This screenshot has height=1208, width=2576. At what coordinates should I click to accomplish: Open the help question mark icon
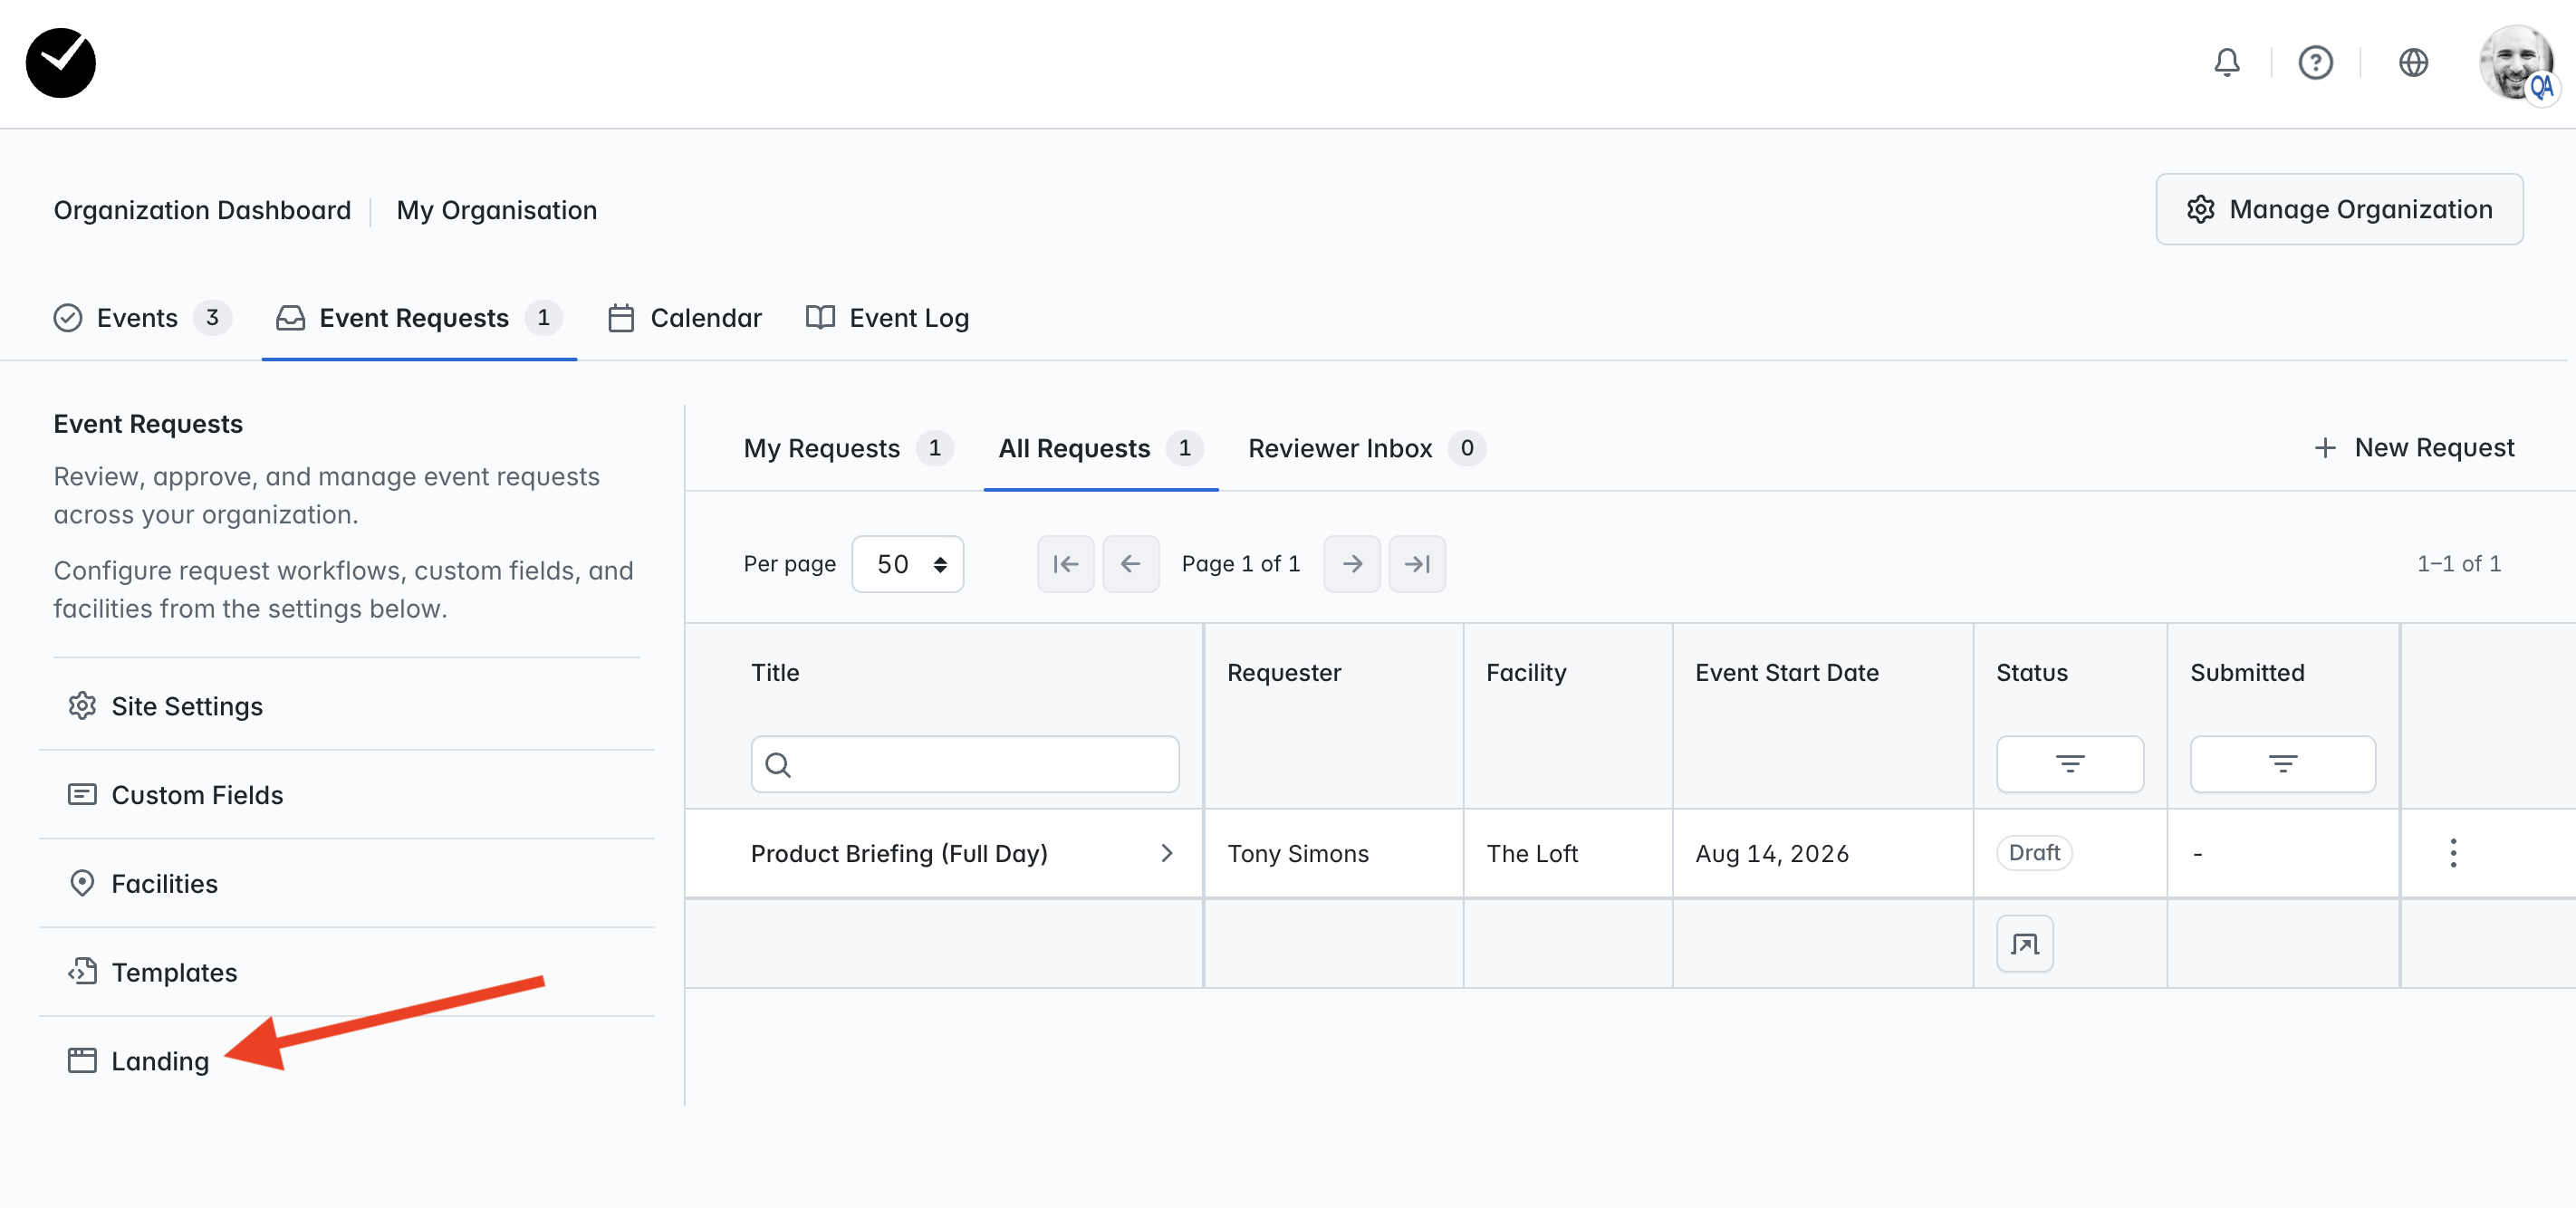click(2315, 63)
